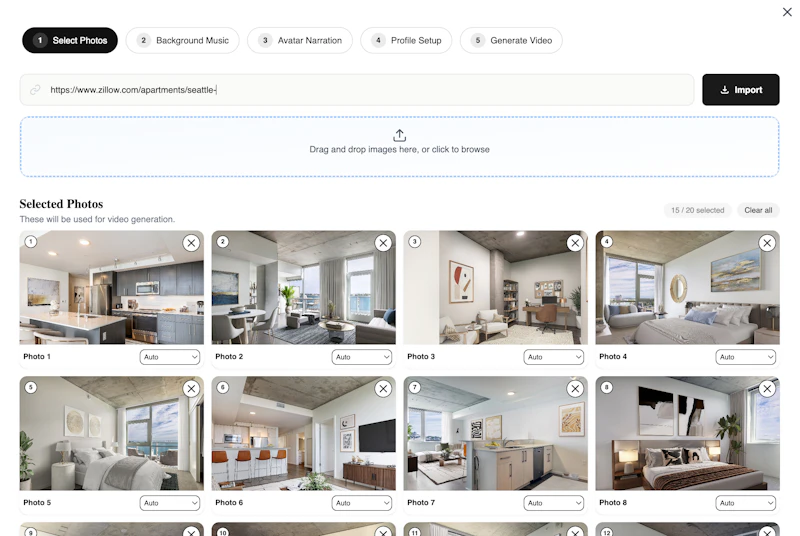Remove Photo 6 with its X icon
Image resolution: width=800 pixels, height=536 pixels.
(x=383, y=389)
